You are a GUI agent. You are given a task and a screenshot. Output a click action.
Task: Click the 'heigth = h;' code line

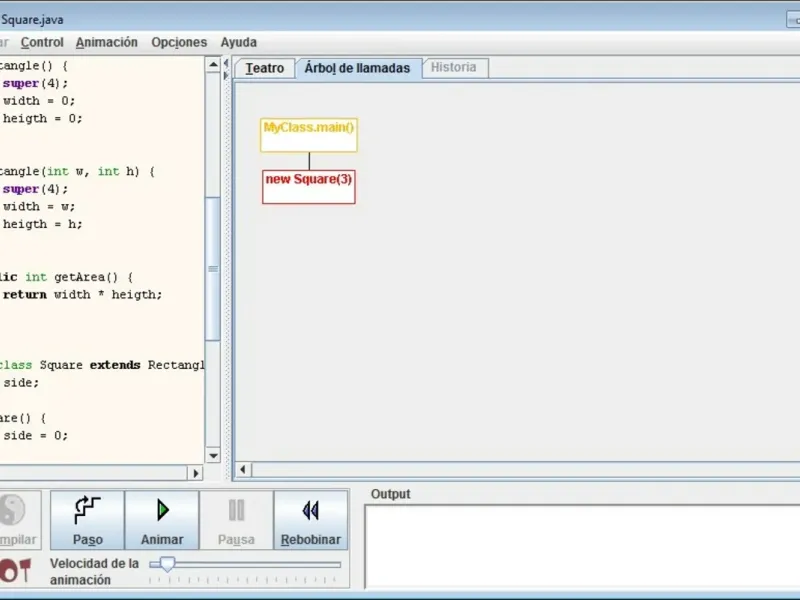tap(42, 224)
